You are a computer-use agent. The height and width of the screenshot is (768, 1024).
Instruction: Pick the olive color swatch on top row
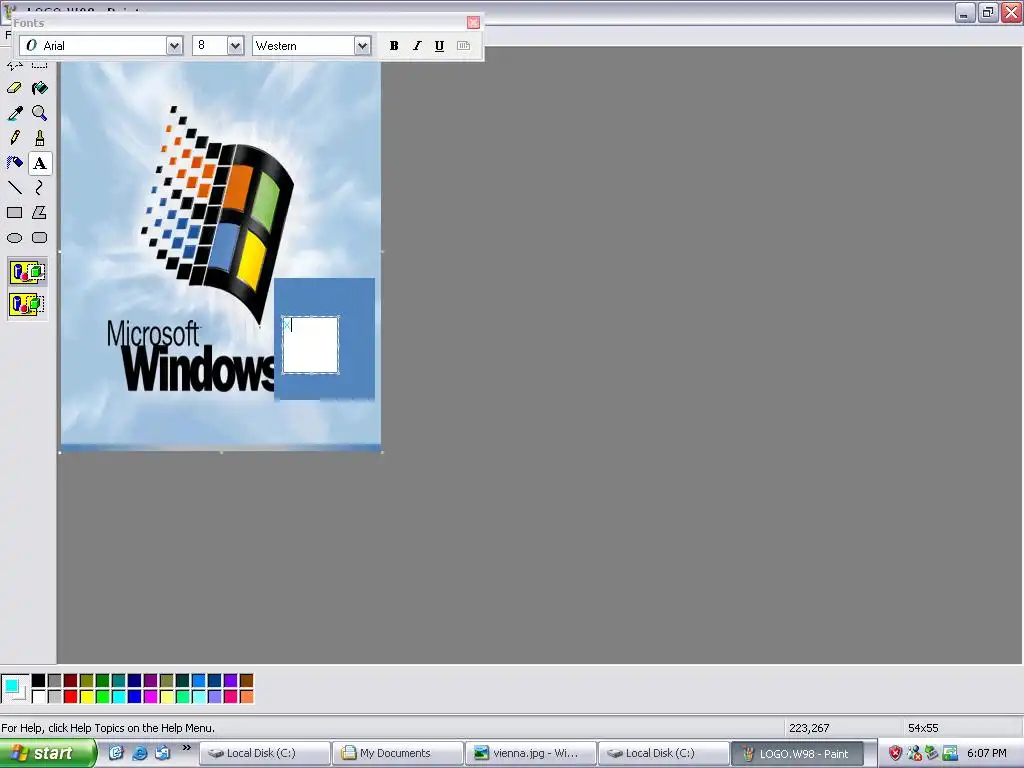coord(86,681)
